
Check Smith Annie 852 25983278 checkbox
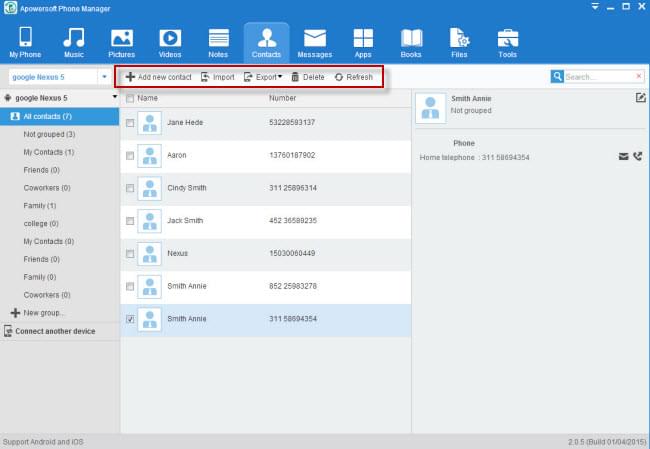[130, 286]
